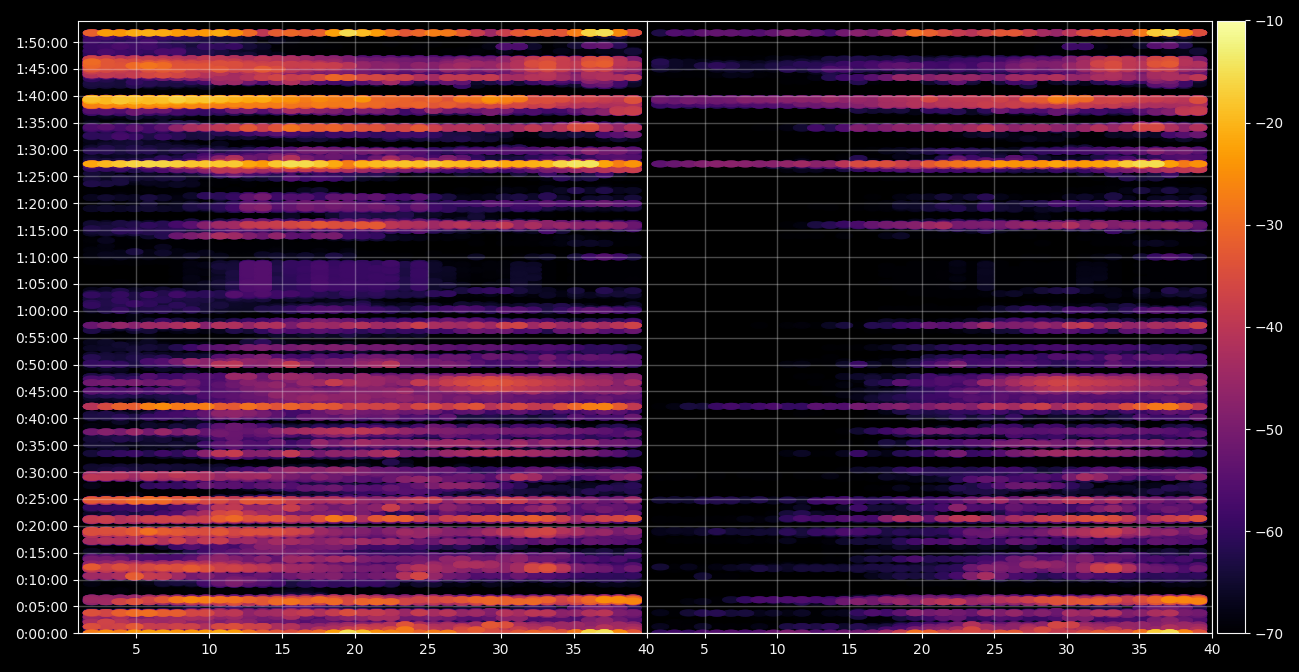Click x-axis label 30 of the right heatmap

coord(1067,649)
